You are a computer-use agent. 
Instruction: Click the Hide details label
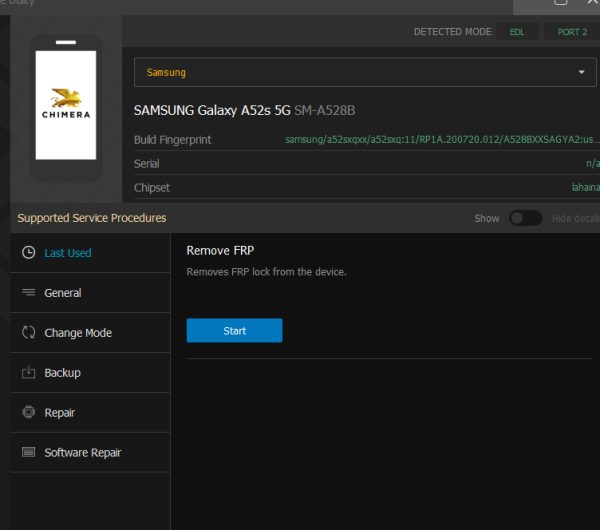coord(576,219)
